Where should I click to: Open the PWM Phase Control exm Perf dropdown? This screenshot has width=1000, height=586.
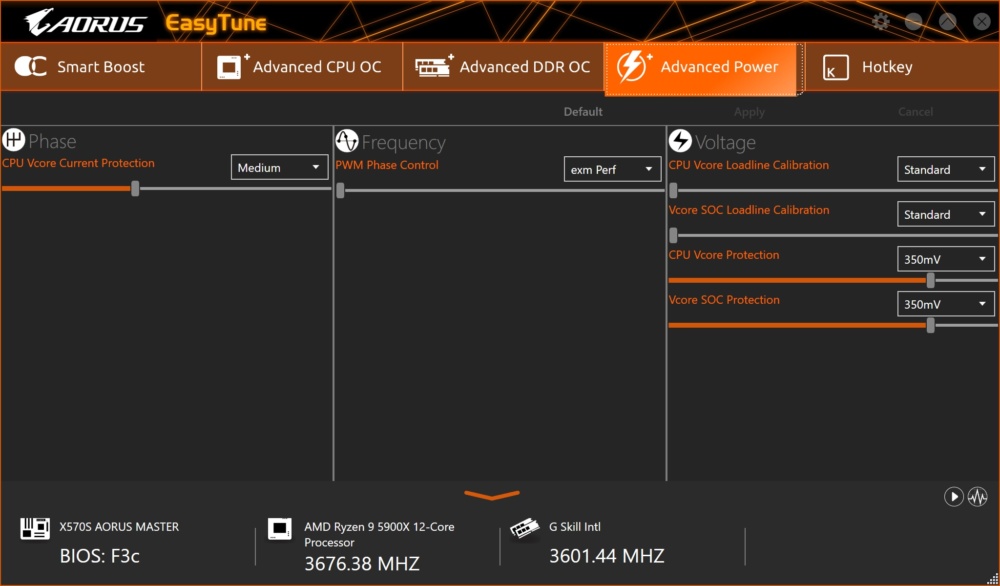(x=612, y=169)
